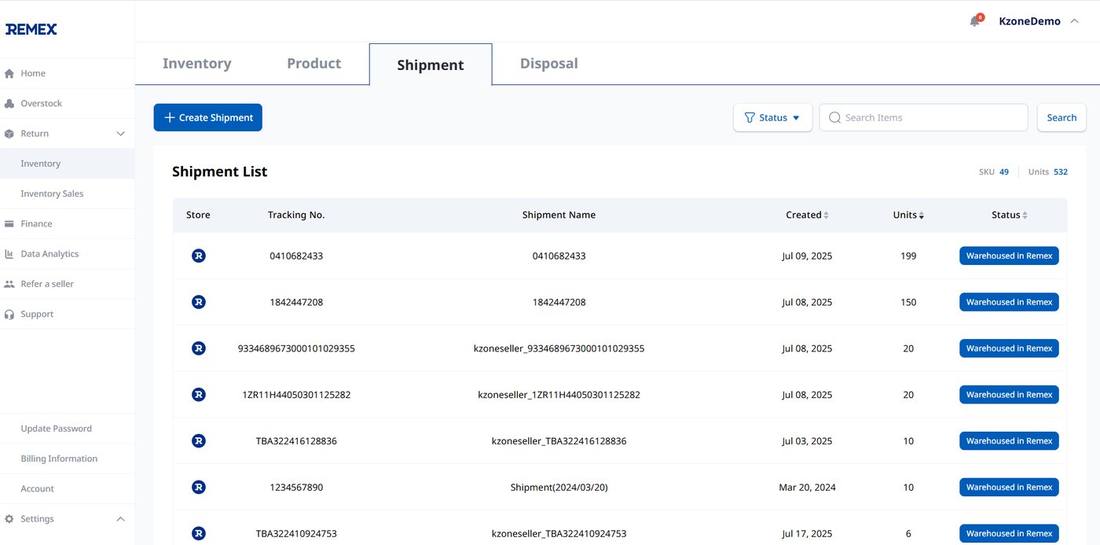Viewport: 1100px width, 545px height.
Task: Open Billing Information
Action: [59, 459]
